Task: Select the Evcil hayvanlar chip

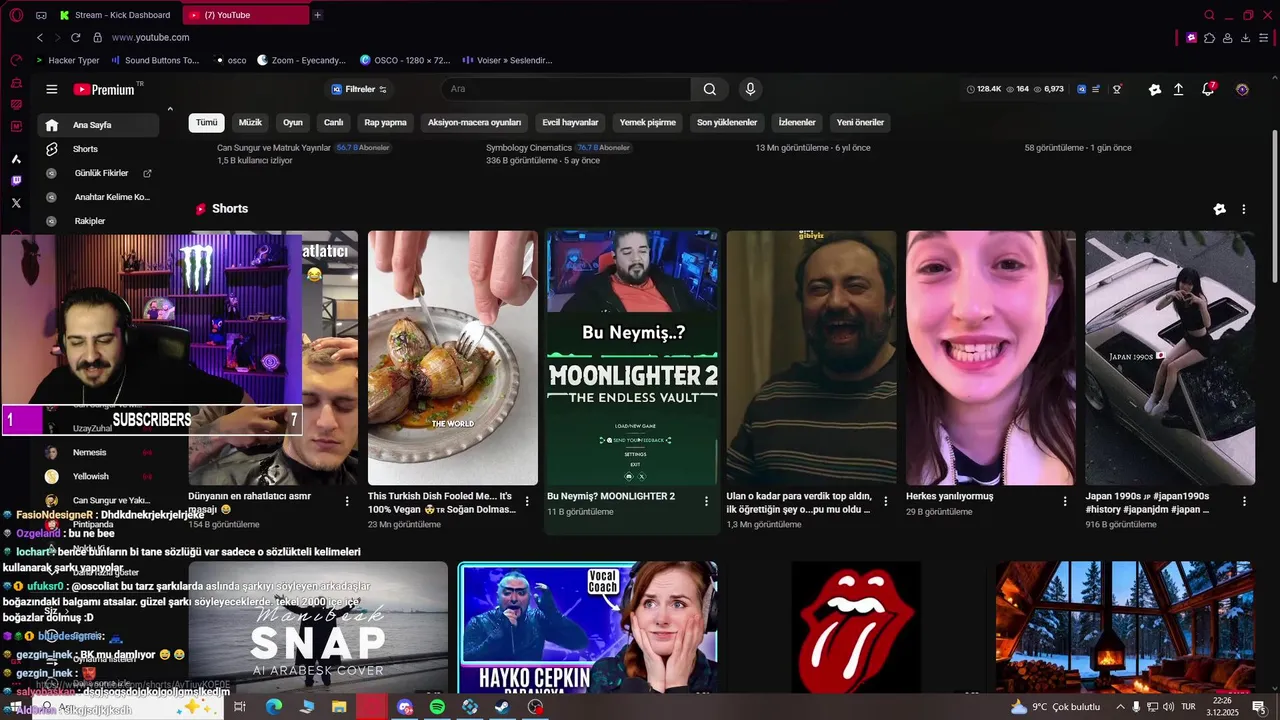Action: point(570,122)
